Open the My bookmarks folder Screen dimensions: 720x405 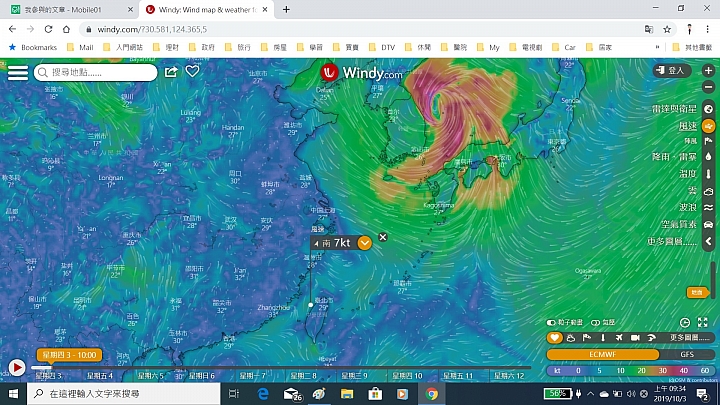488,47
